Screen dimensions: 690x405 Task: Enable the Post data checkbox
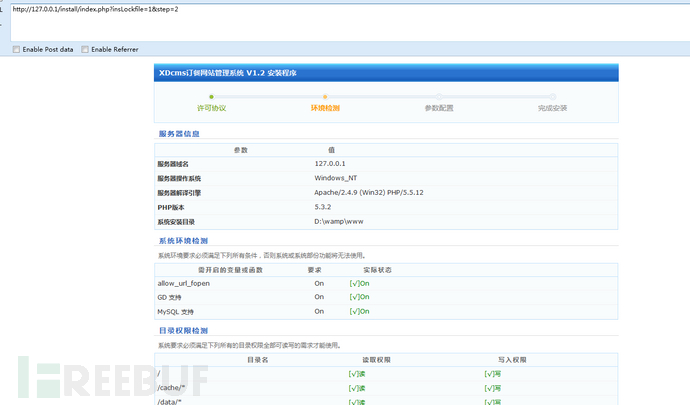point(16,49)
